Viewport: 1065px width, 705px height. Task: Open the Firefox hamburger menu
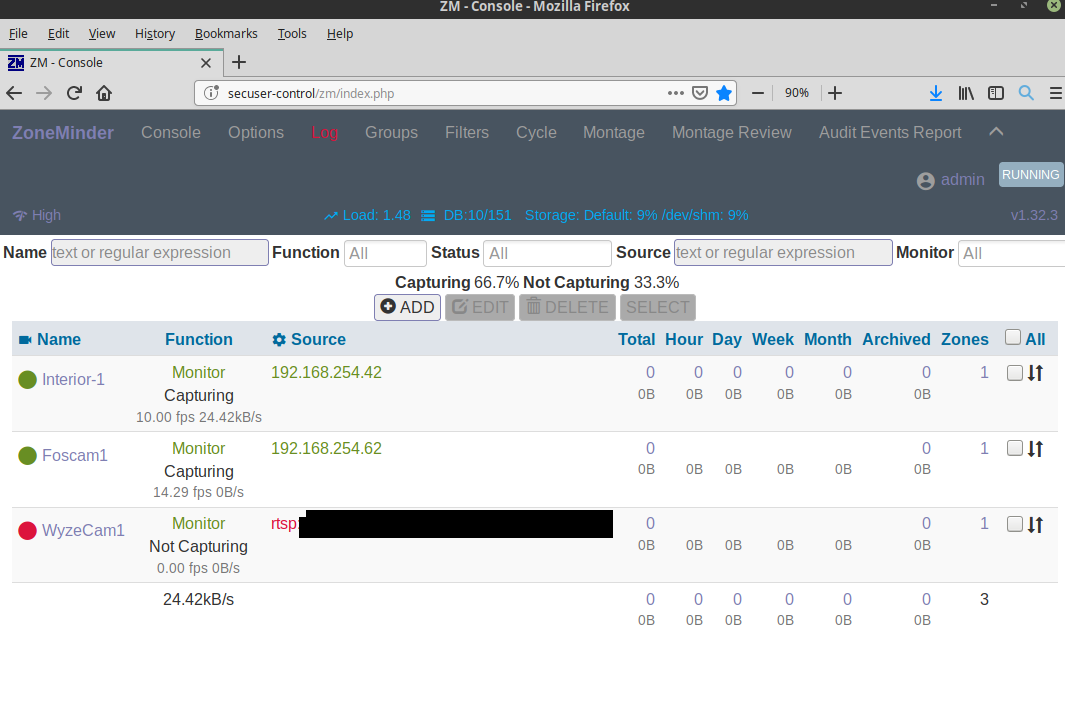point(1055,93)
